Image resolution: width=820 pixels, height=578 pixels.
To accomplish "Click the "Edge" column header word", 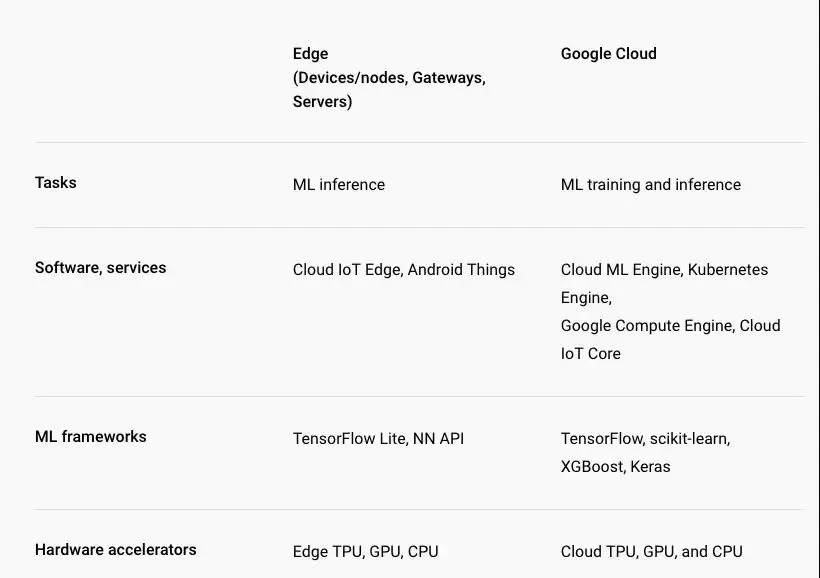I will point(310,54).
